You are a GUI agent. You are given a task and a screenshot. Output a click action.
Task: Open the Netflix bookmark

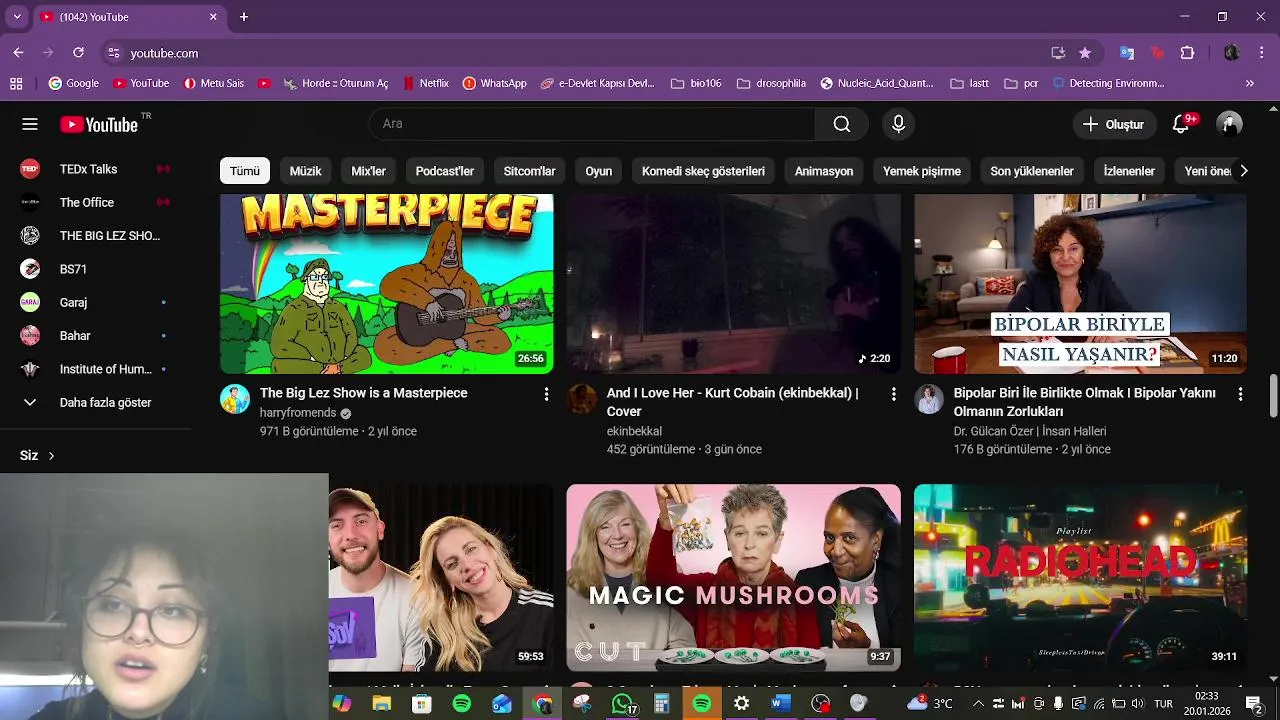[425, 83]
